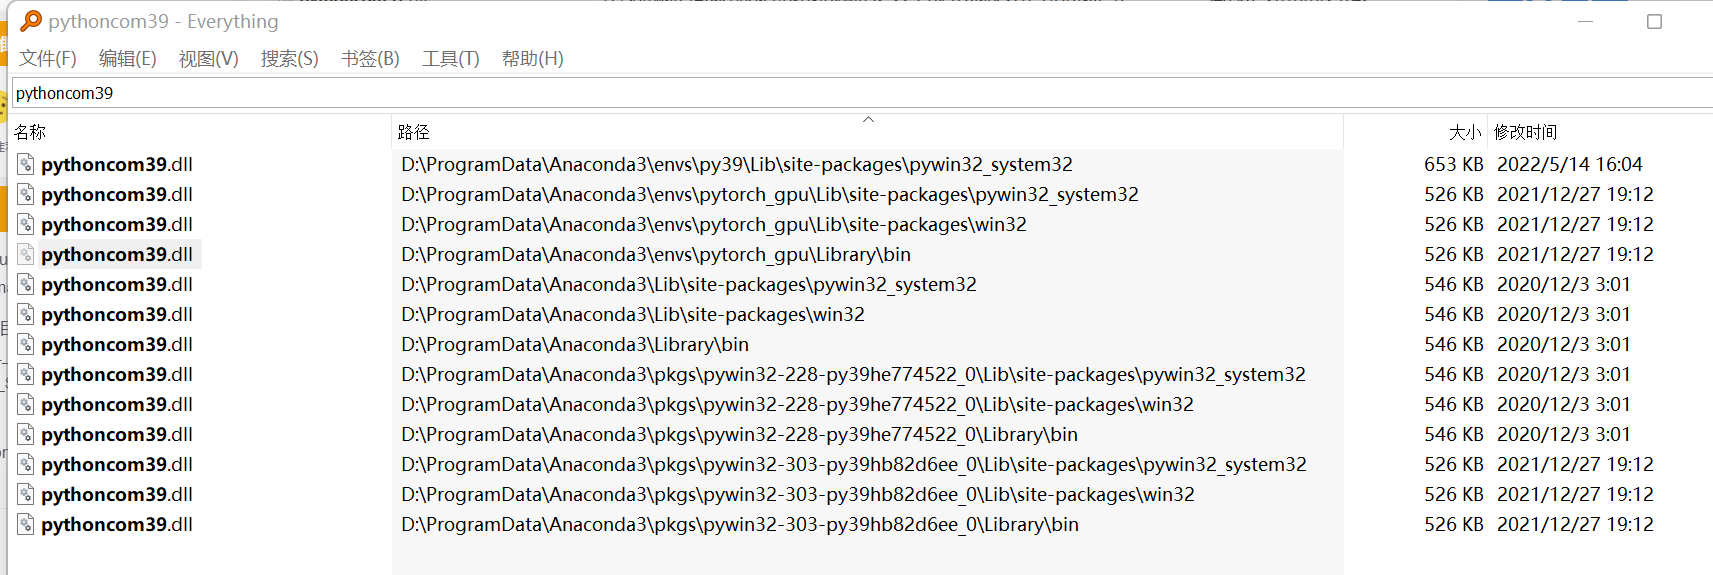Click the 653 KB size value
1713x575 pixels.
tap(1454, 164)
